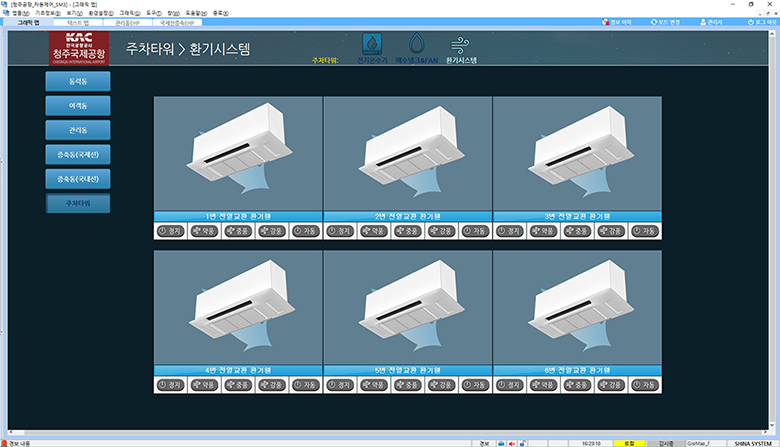This screenshot has width=780, height=447.
Task: Click the 감시중 status bar entry
Action: pos(666,444)
